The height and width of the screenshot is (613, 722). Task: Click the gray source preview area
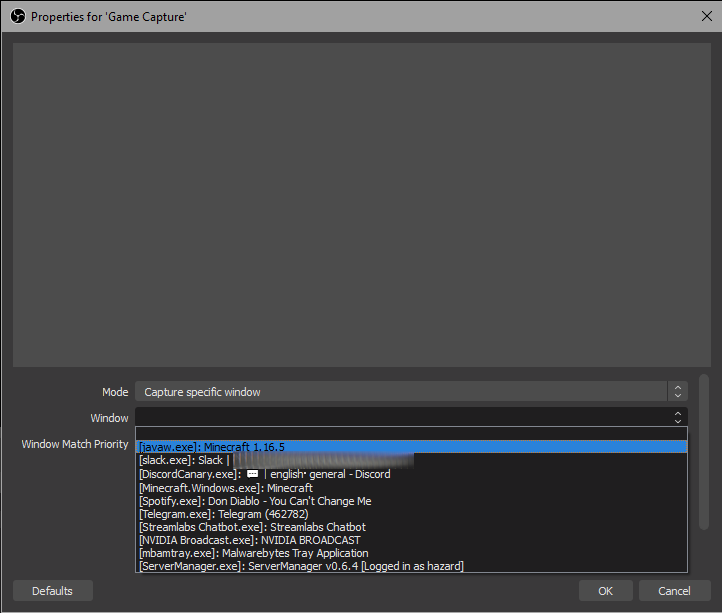pos(361,205)
